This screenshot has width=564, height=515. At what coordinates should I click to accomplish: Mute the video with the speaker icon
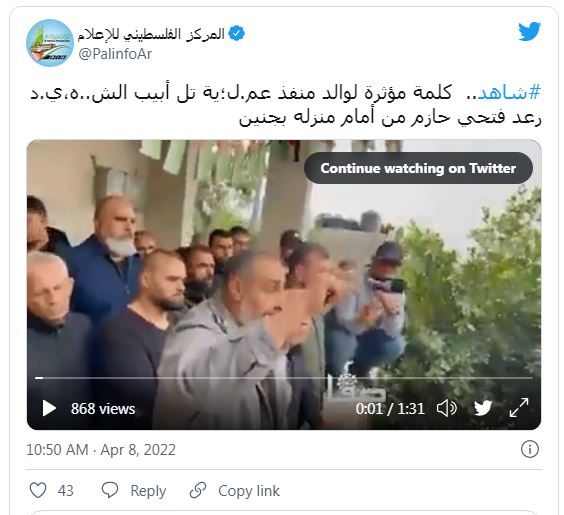pyautogui.click(x=446, y=409)
